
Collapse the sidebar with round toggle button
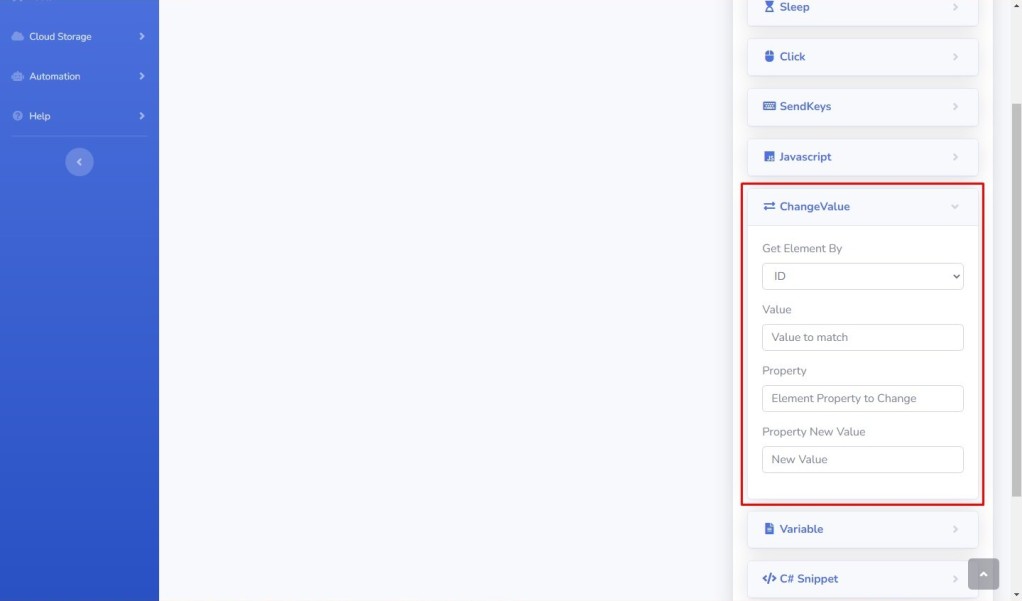point(80,162)
